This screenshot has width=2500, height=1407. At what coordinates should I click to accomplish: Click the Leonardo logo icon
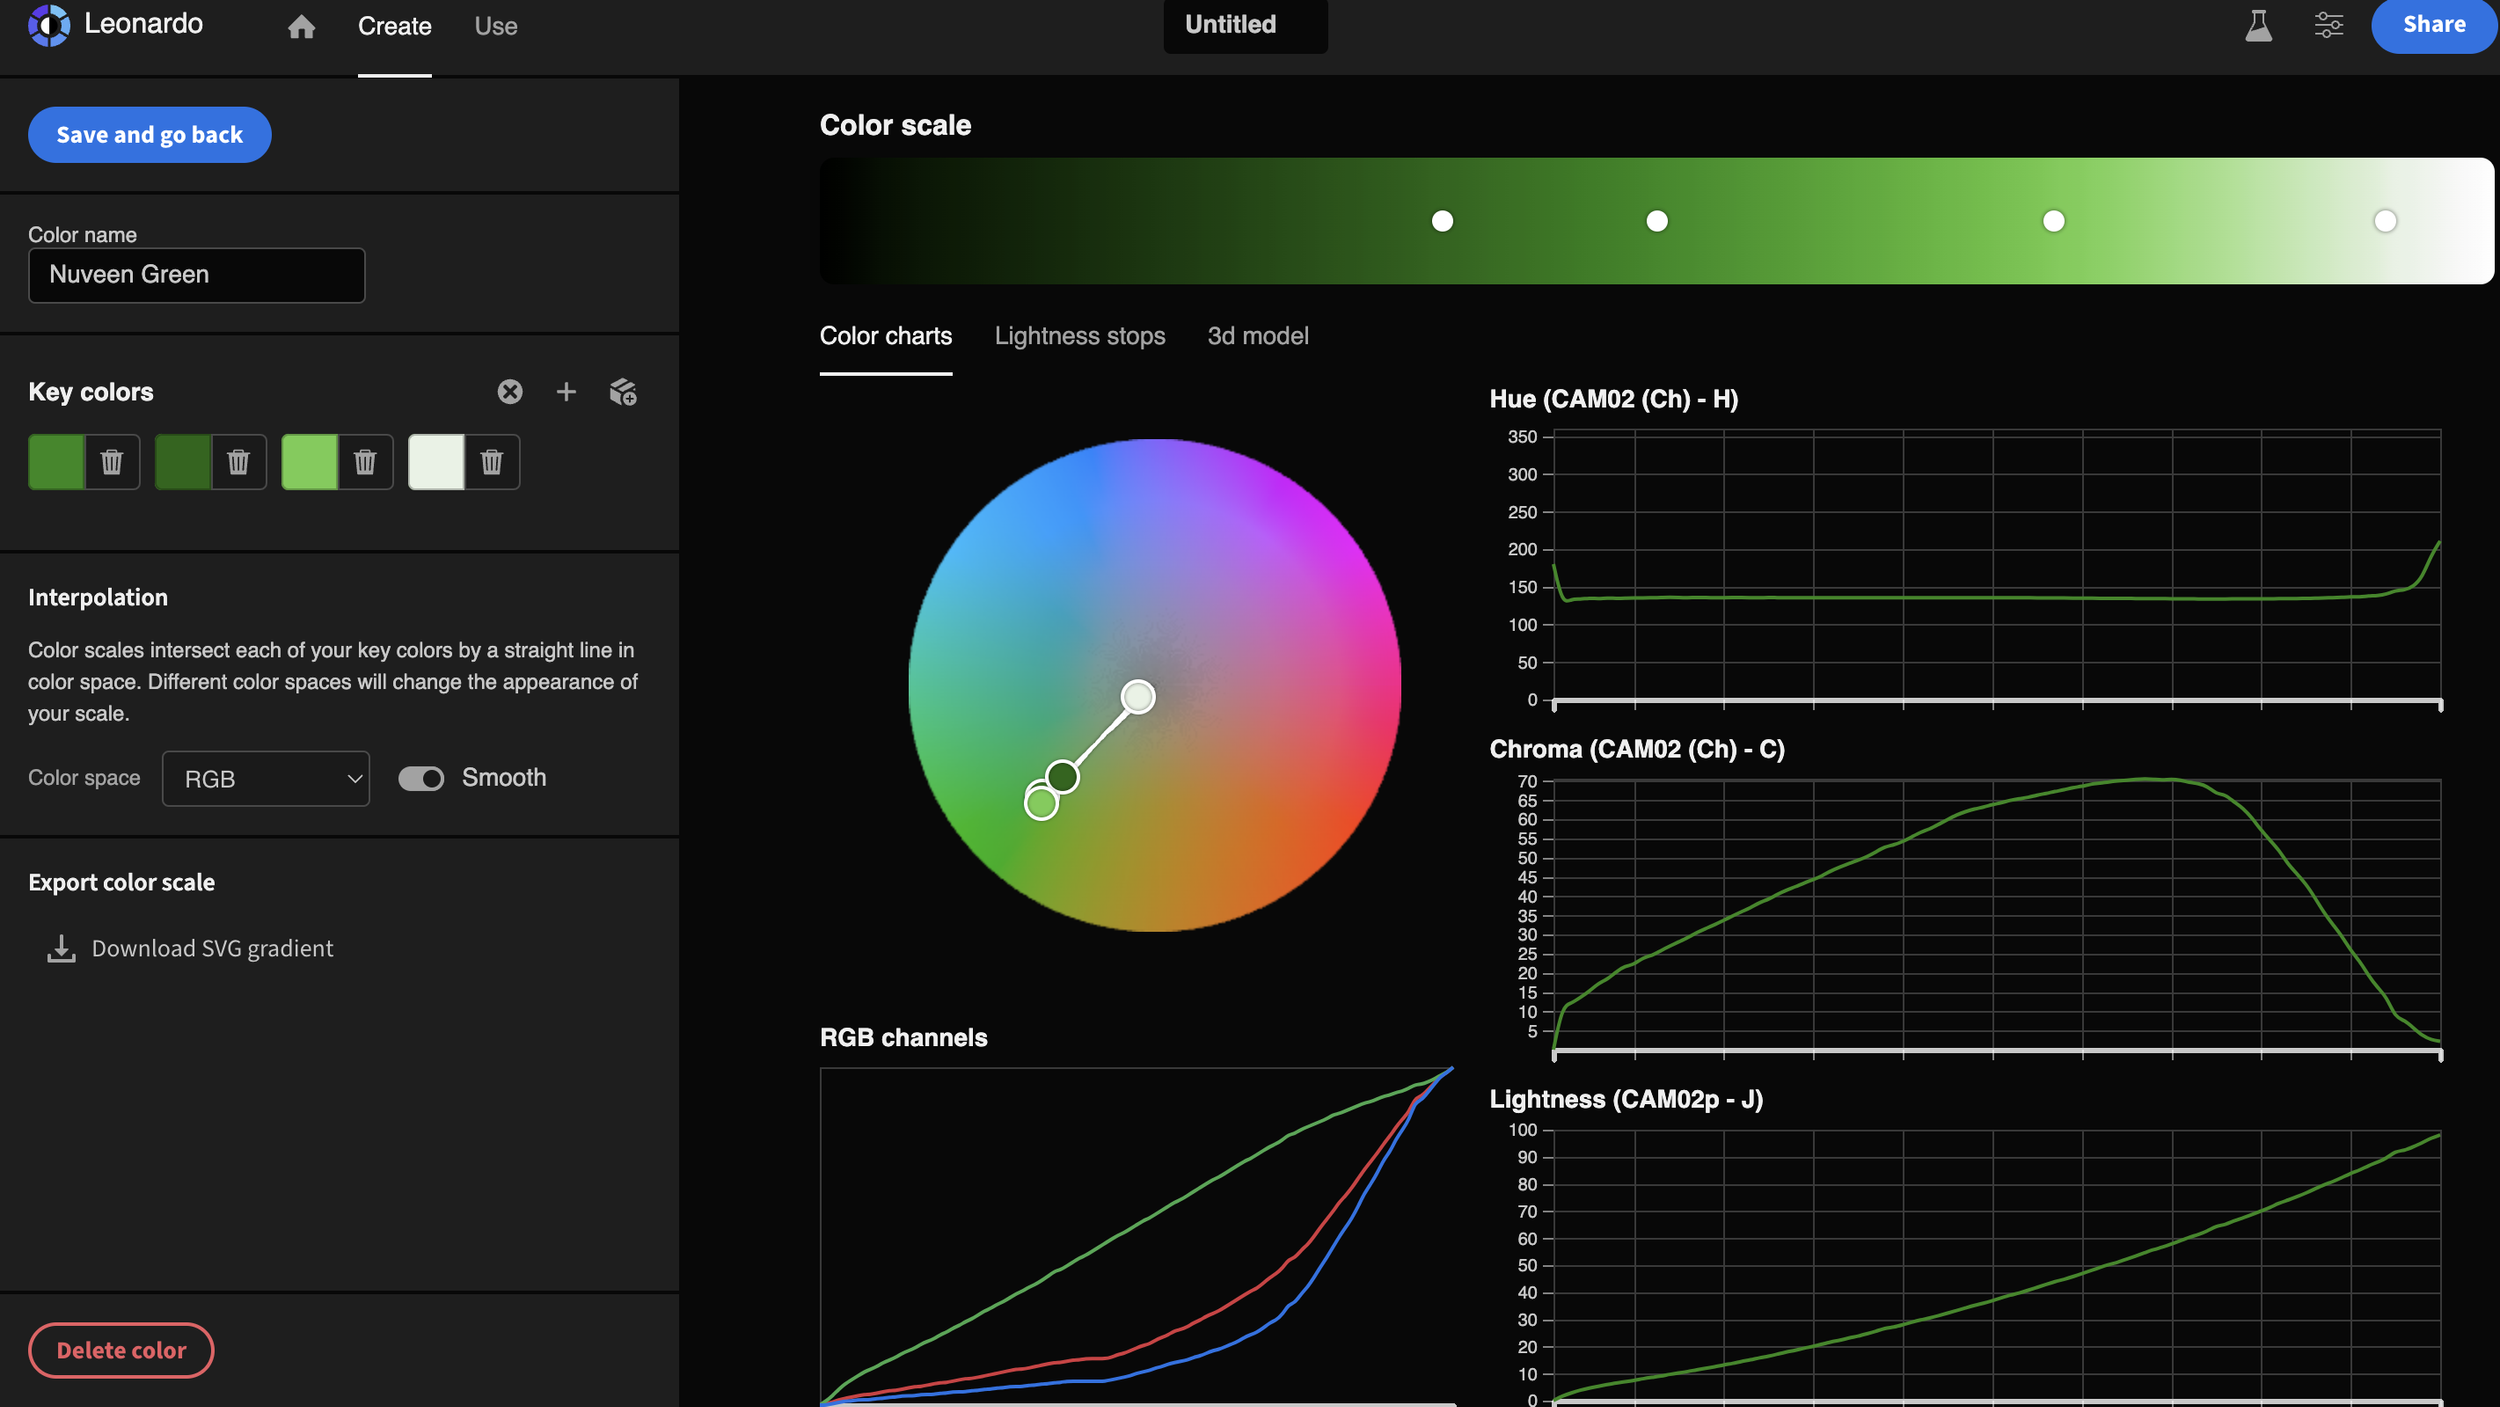point(49,25)
